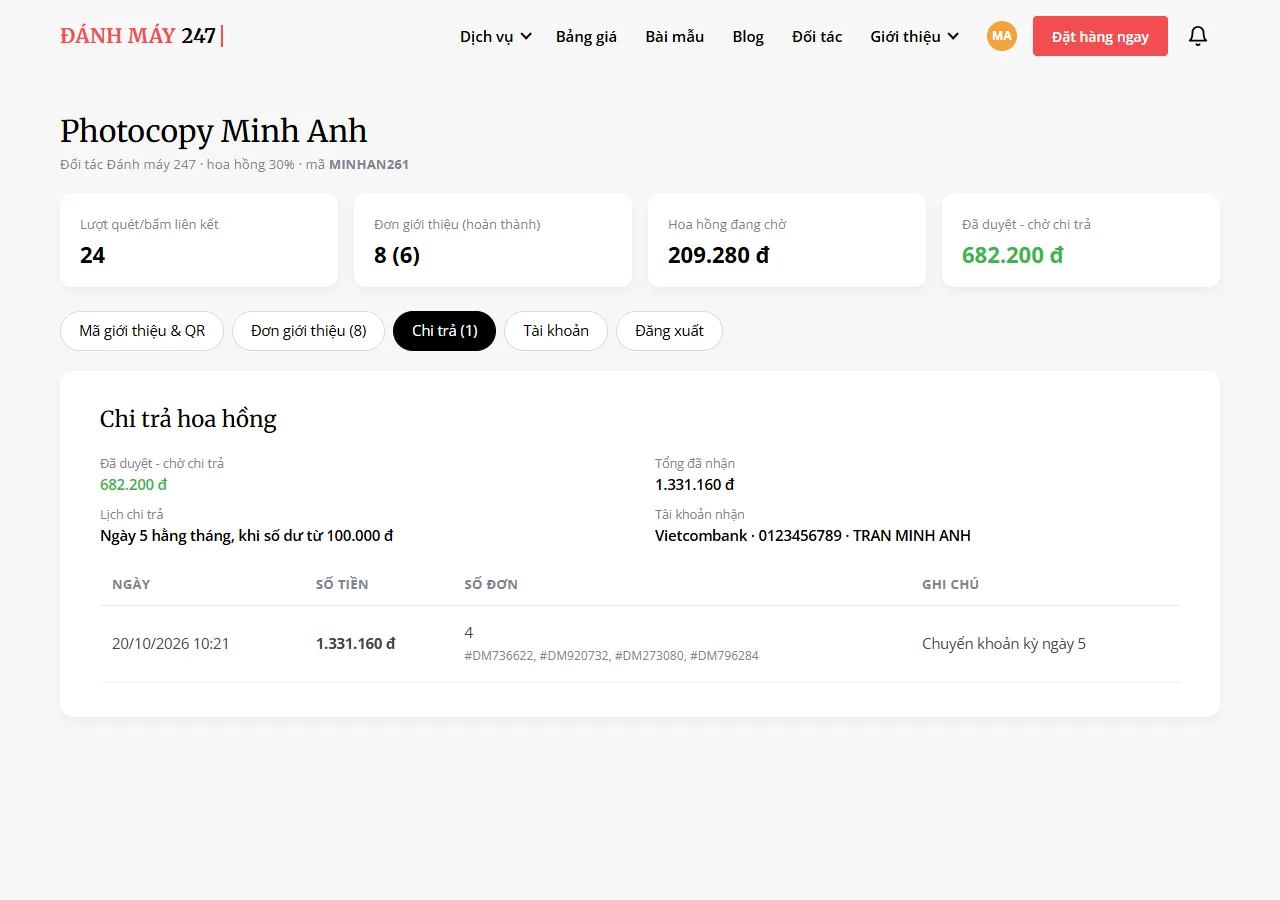Expand the Dịch vụ dropdown menu
Screen dimensions: 1280x900
(x=496, y=36)
